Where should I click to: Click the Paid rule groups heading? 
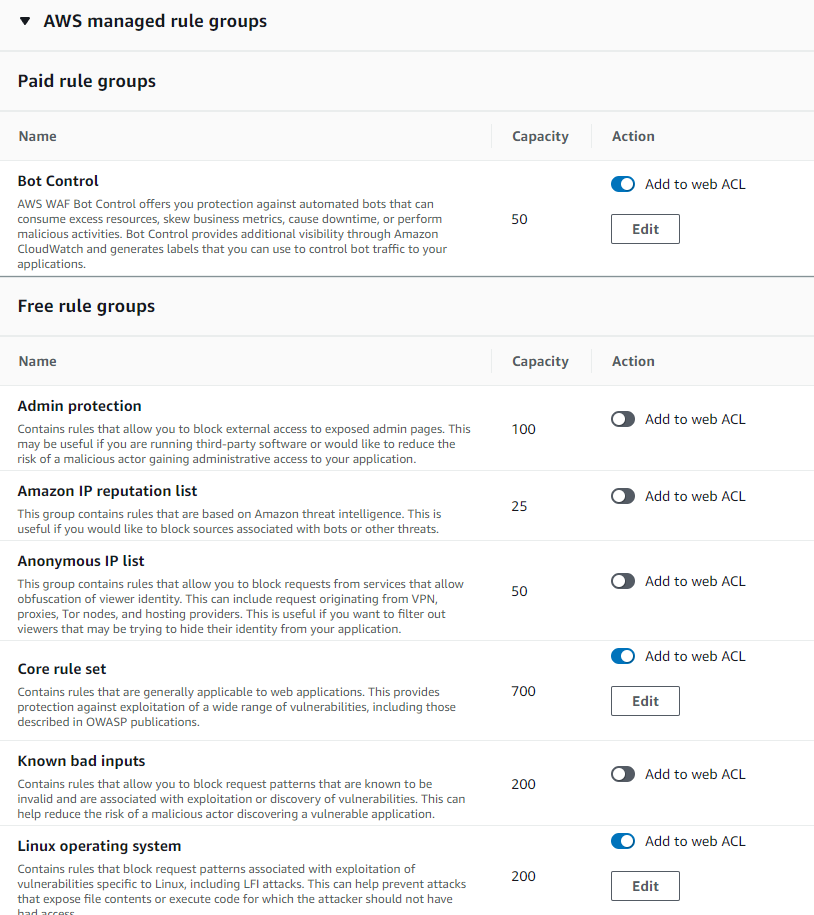coord(86,81)
